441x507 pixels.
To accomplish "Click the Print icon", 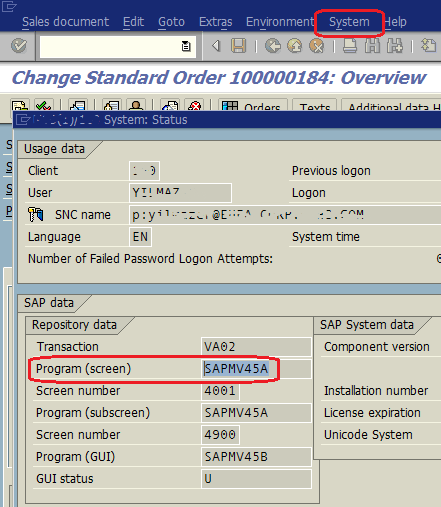I will (350, 46).
